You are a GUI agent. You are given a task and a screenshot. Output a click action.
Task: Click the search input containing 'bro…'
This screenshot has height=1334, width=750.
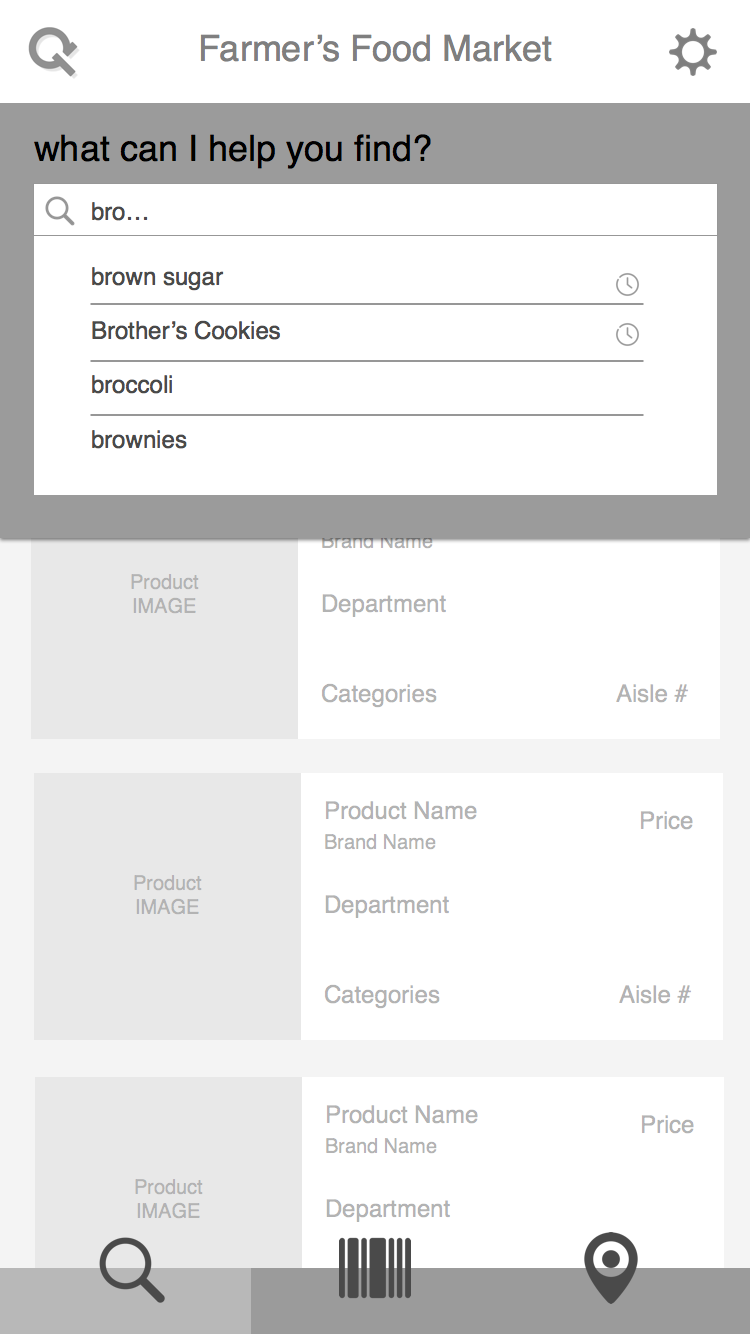(x=400, y=211)
